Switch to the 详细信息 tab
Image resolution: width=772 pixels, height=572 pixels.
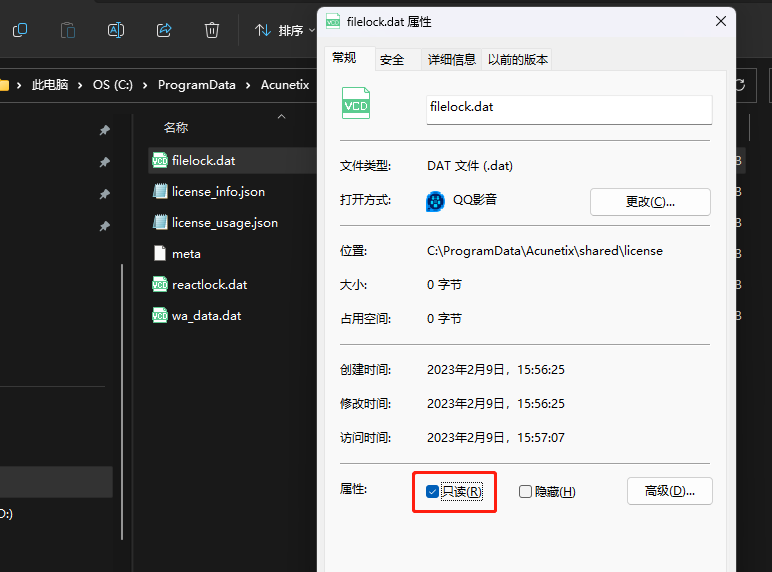coord(451,60)
